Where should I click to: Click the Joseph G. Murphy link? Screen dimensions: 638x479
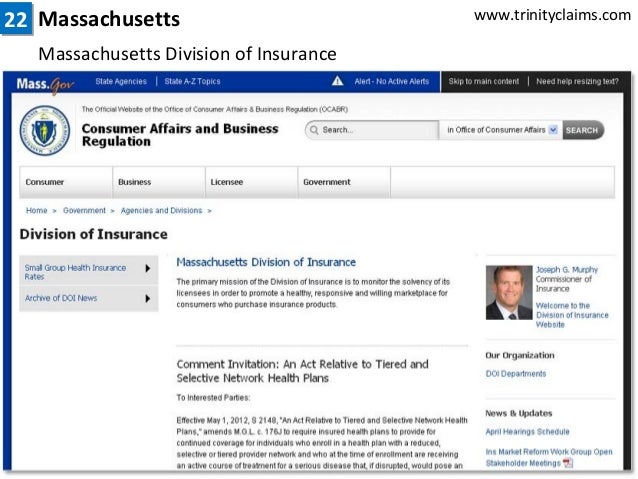[x=567, y=269]
